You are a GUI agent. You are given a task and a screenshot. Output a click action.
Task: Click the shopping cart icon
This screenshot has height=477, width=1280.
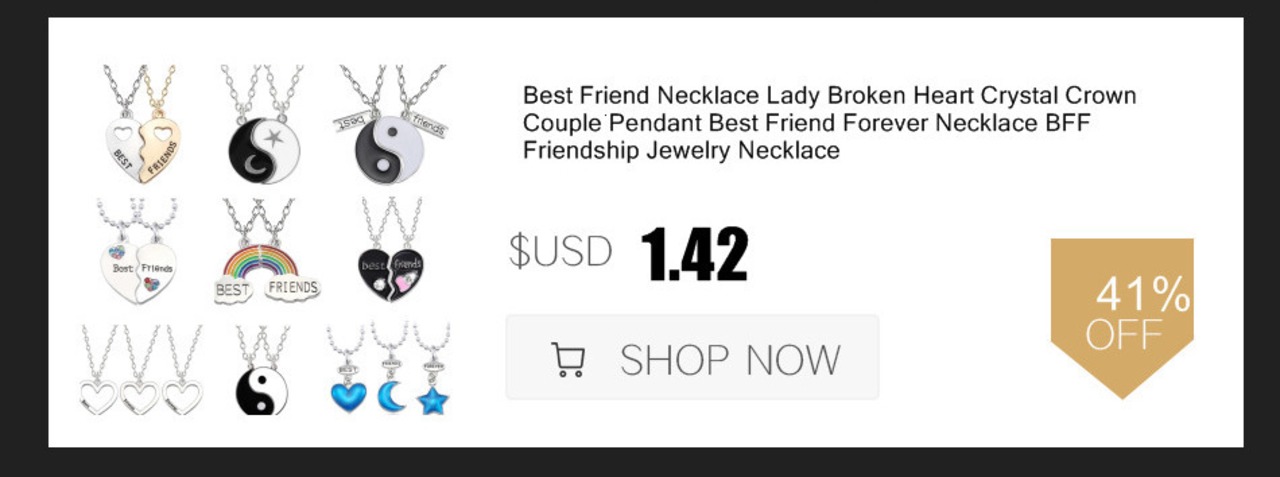pyautogui.click(x=568, y=359)
